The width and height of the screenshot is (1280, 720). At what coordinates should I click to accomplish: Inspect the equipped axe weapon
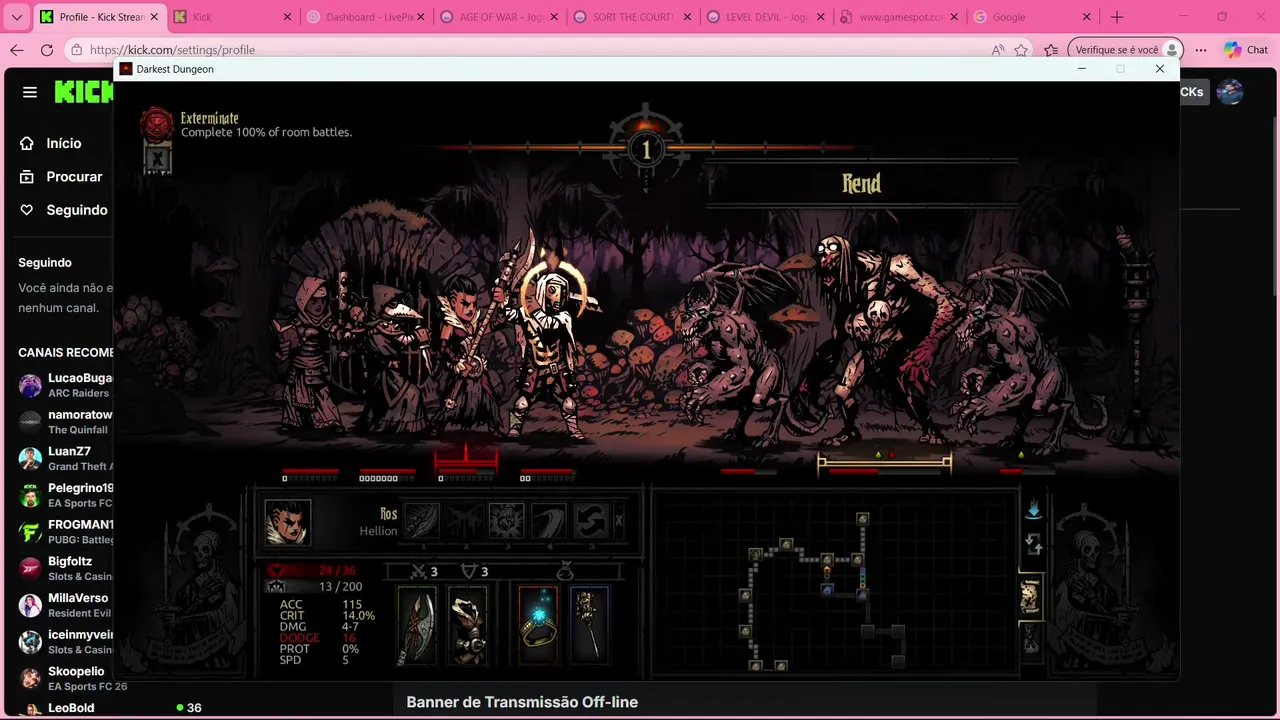417,626
